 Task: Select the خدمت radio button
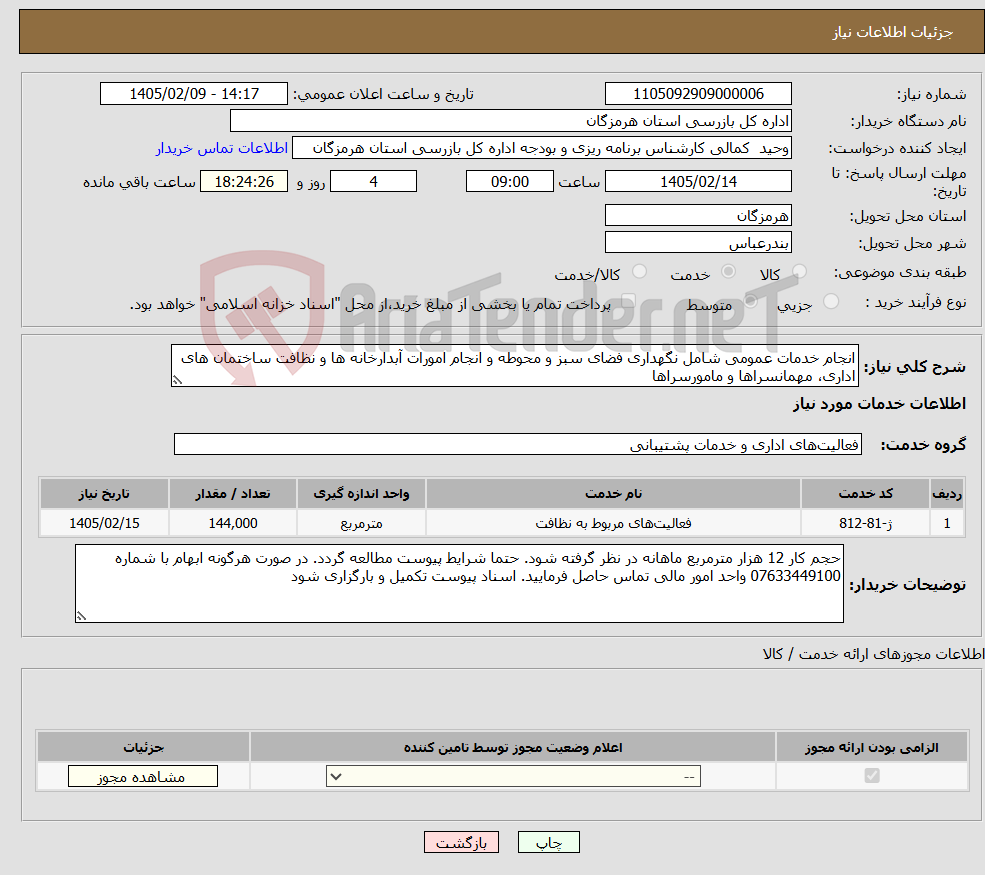pyautogui.click(x=728, y=271)
